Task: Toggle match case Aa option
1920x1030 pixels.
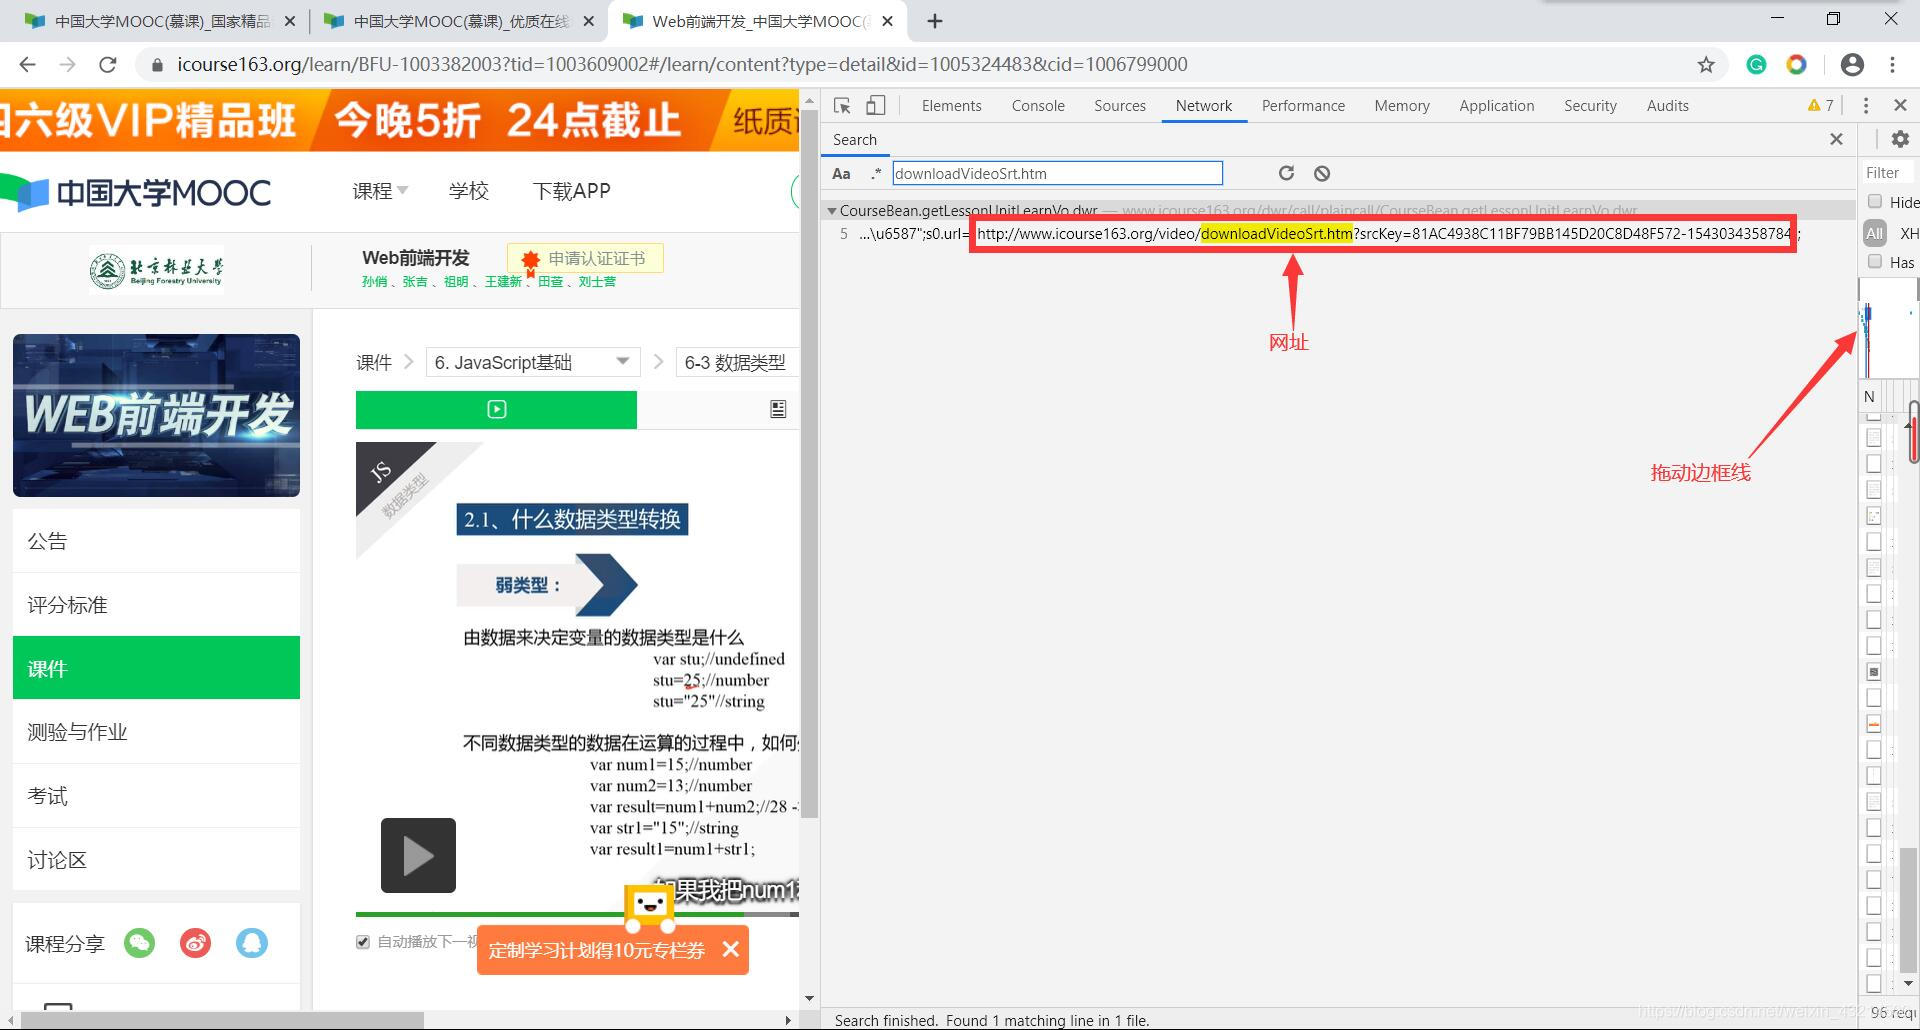Action: pos(841,173)
